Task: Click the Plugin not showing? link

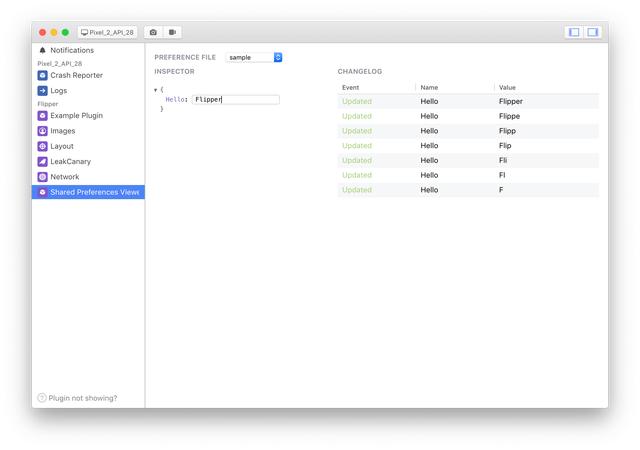Action: click(x=83, y=398)
